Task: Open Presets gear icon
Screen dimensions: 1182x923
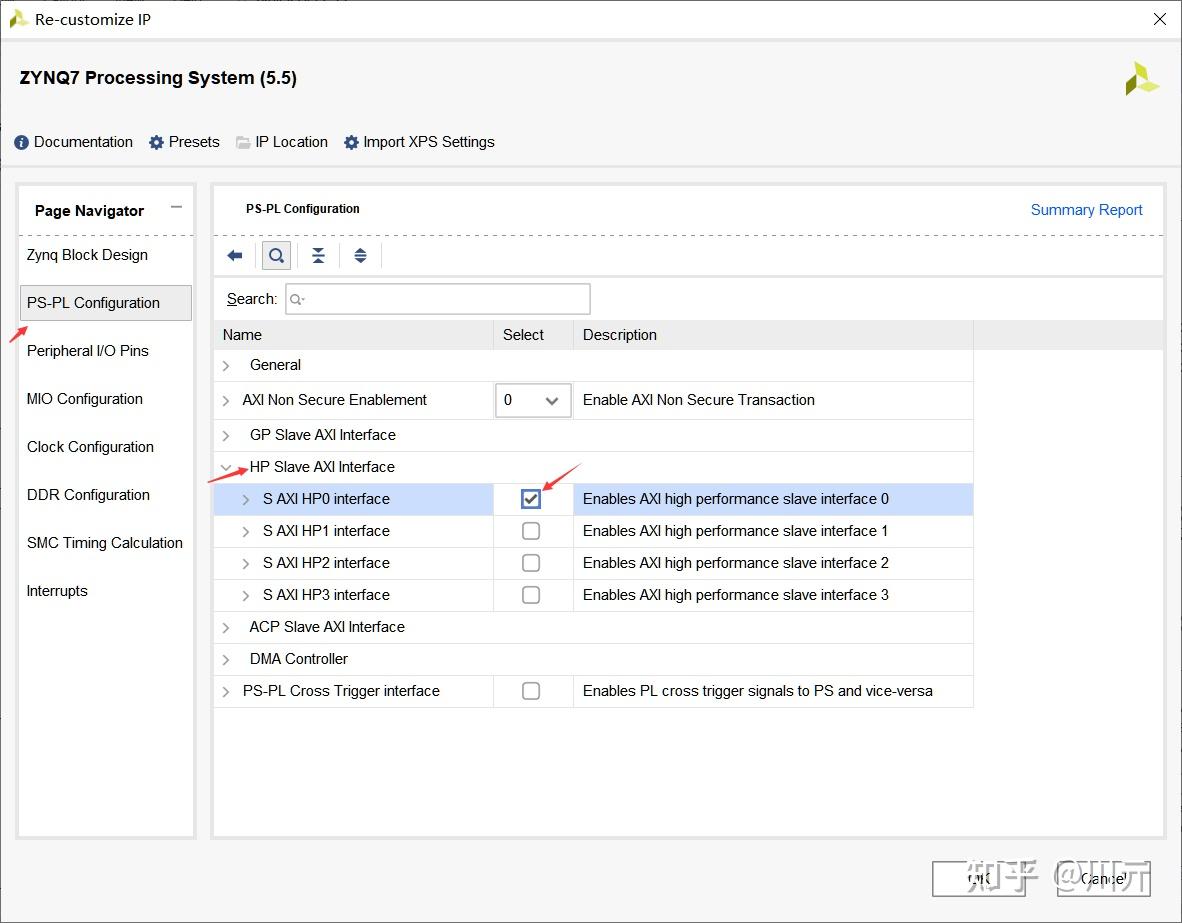Action: 156,143
